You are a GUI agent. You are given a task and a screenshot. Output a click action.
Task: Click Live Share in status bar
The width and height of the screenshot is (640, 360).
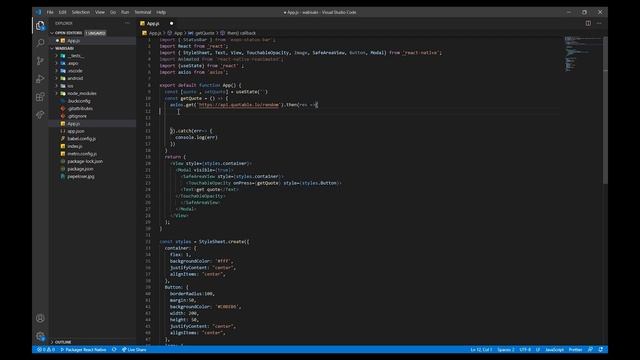coord(134,350)
